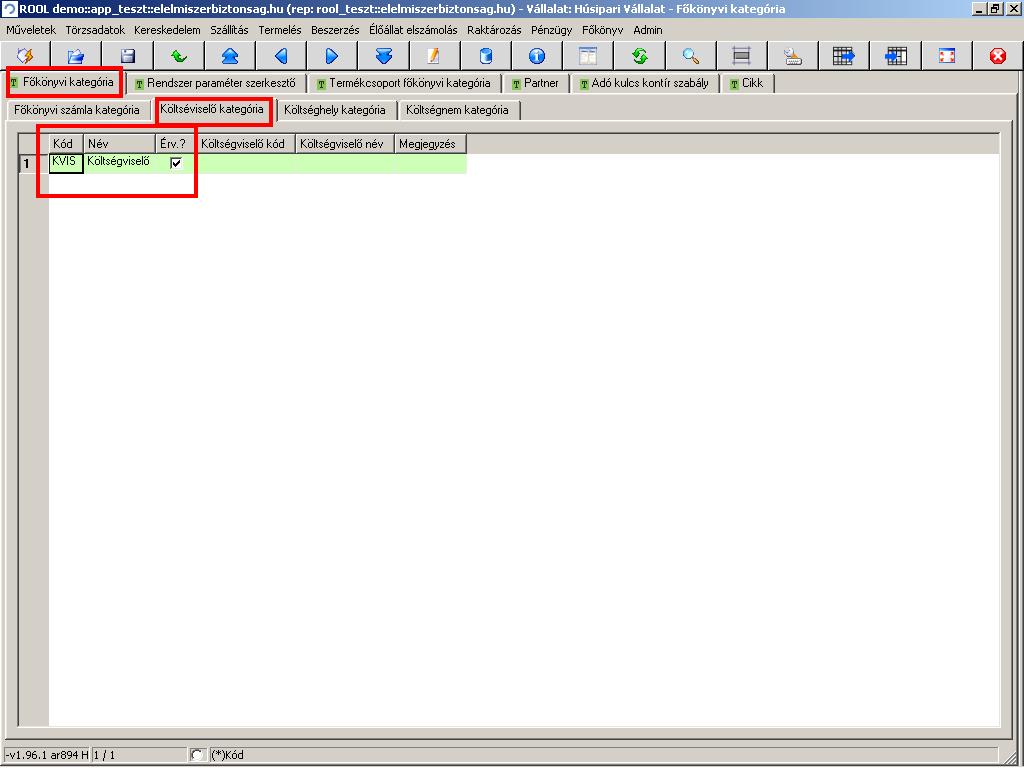Click the form layout window icon
The height and width of the screenshot is (768, 1024).
pyautogui.click(x=588, y=56)
